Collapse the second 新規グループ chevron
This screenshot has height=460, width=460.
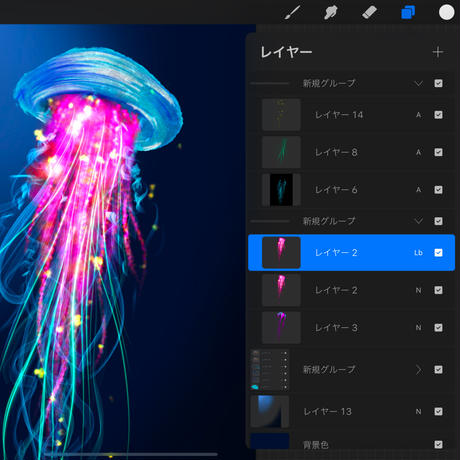(418, 221)
